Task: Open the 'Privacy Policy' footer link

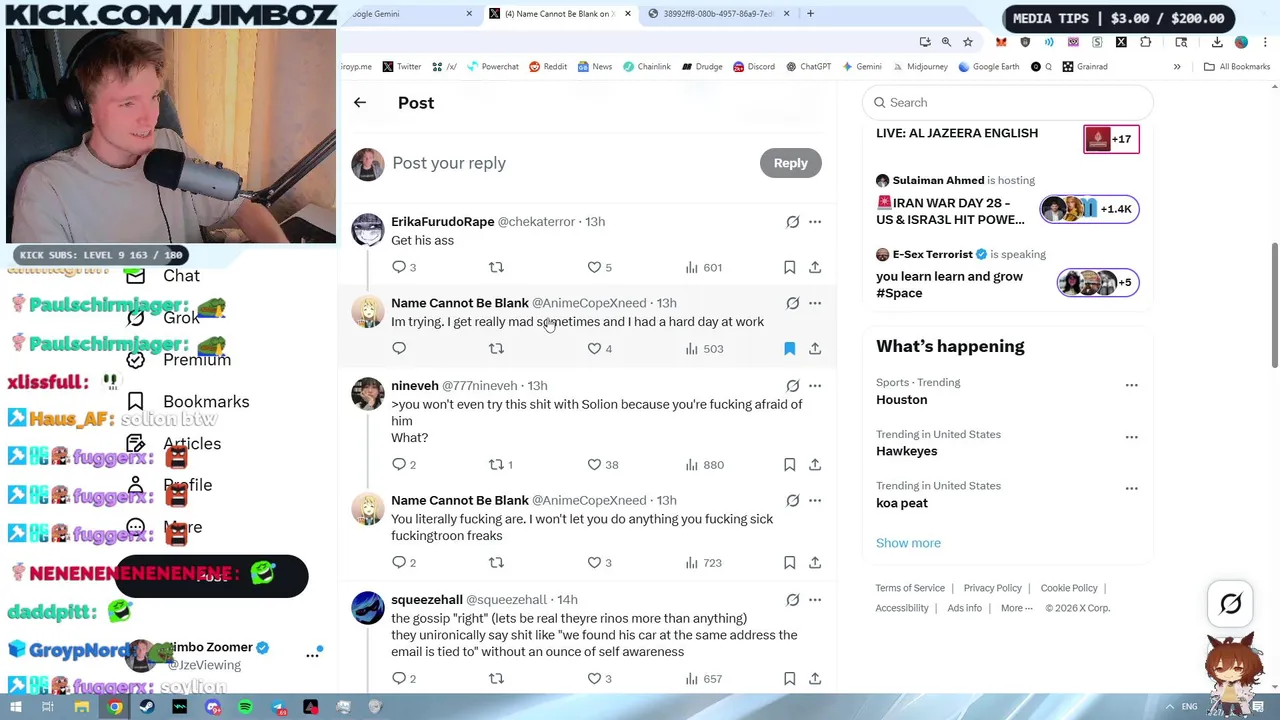Action: tap(992, 588)
